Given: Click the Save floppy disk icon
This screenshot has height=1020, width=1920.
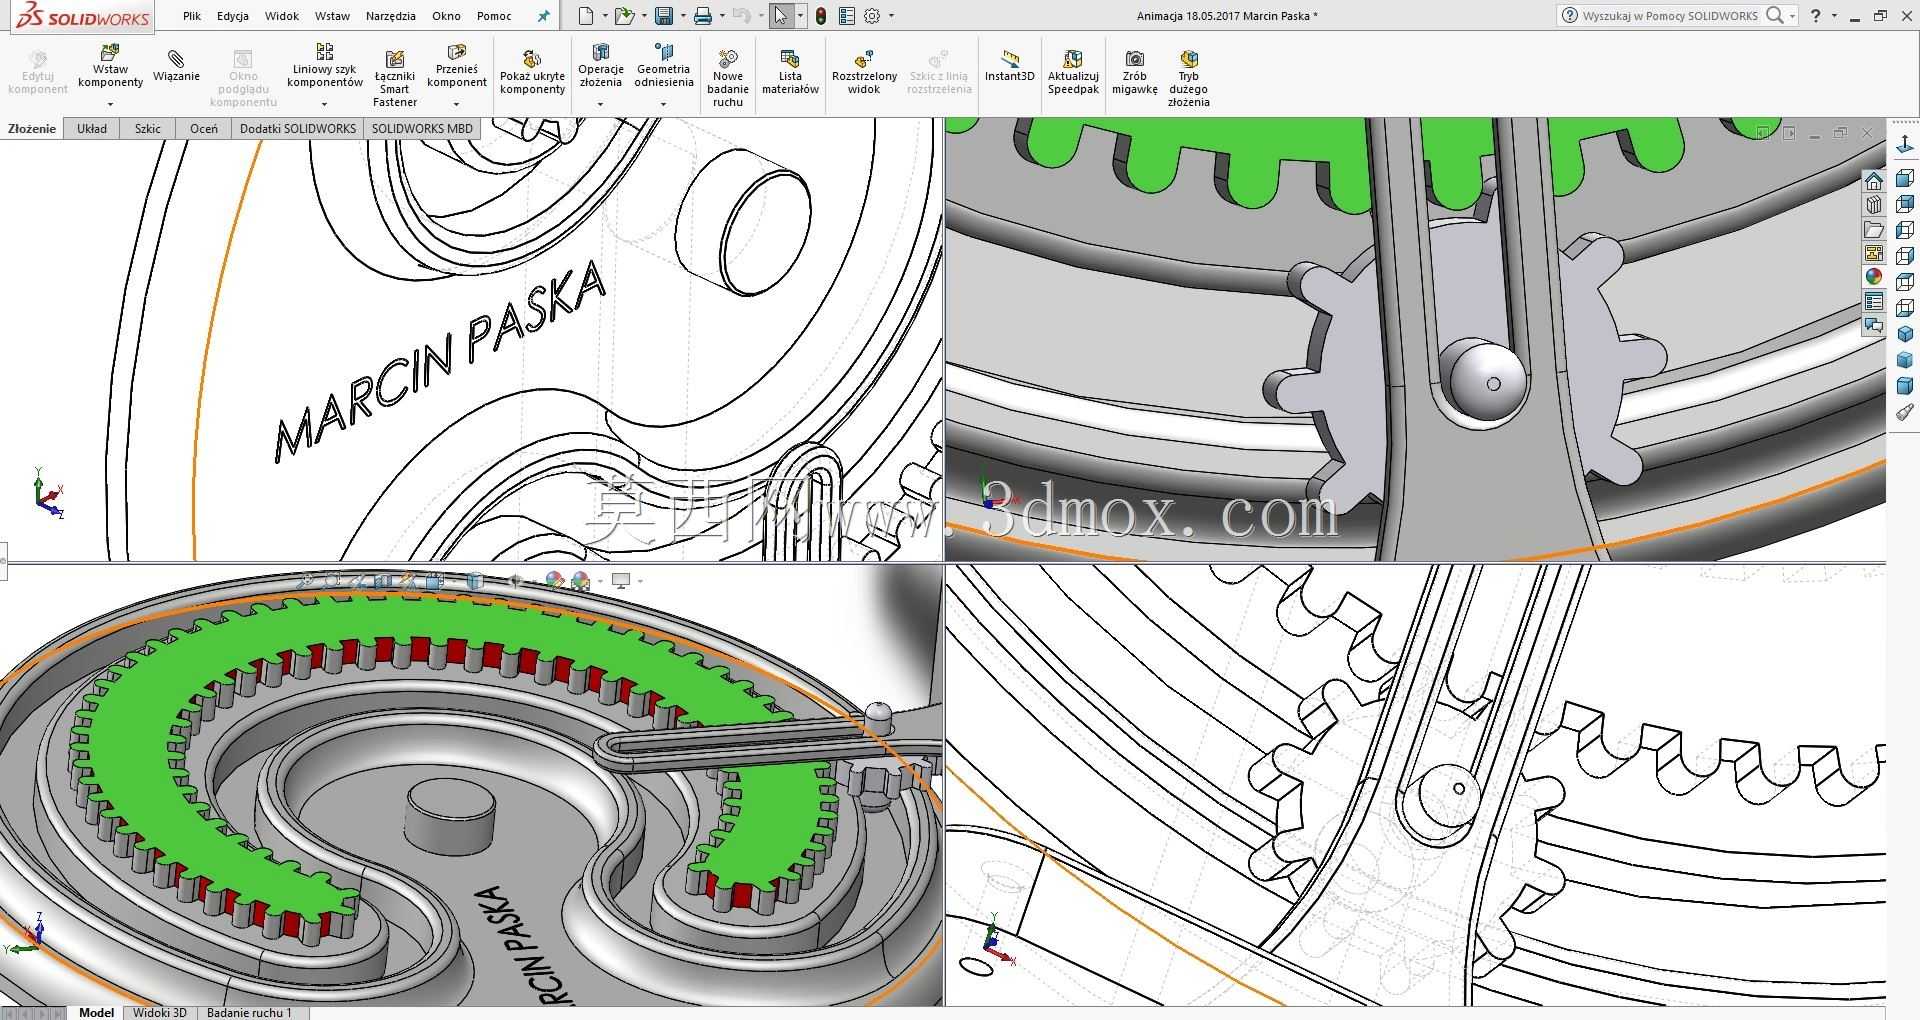Looking at the screenshot, I should 664,16.
